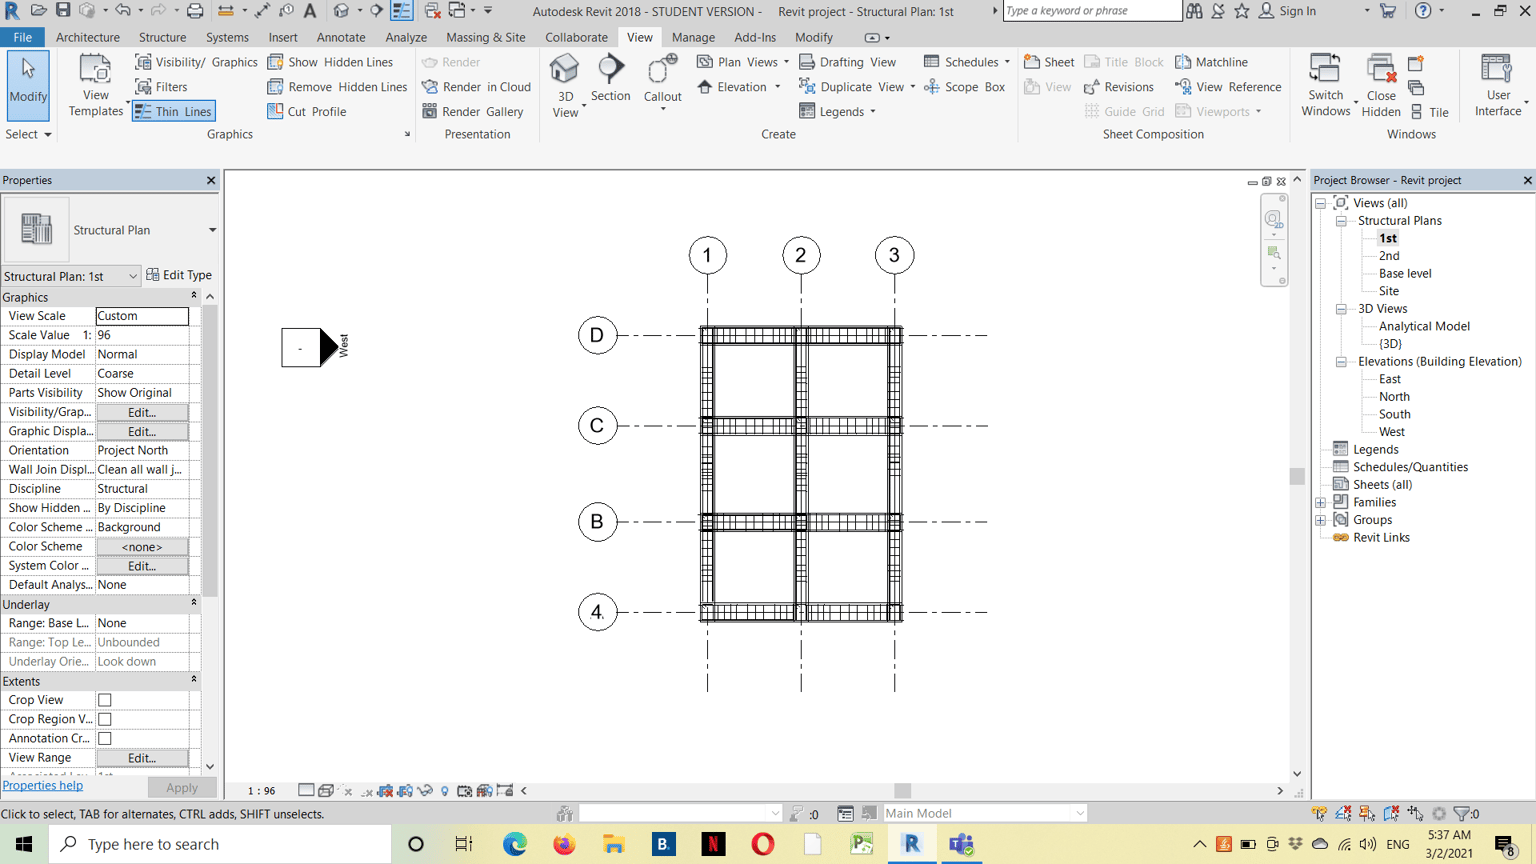
Task: Open User Interface options
Action: [x=1497, y=86]
